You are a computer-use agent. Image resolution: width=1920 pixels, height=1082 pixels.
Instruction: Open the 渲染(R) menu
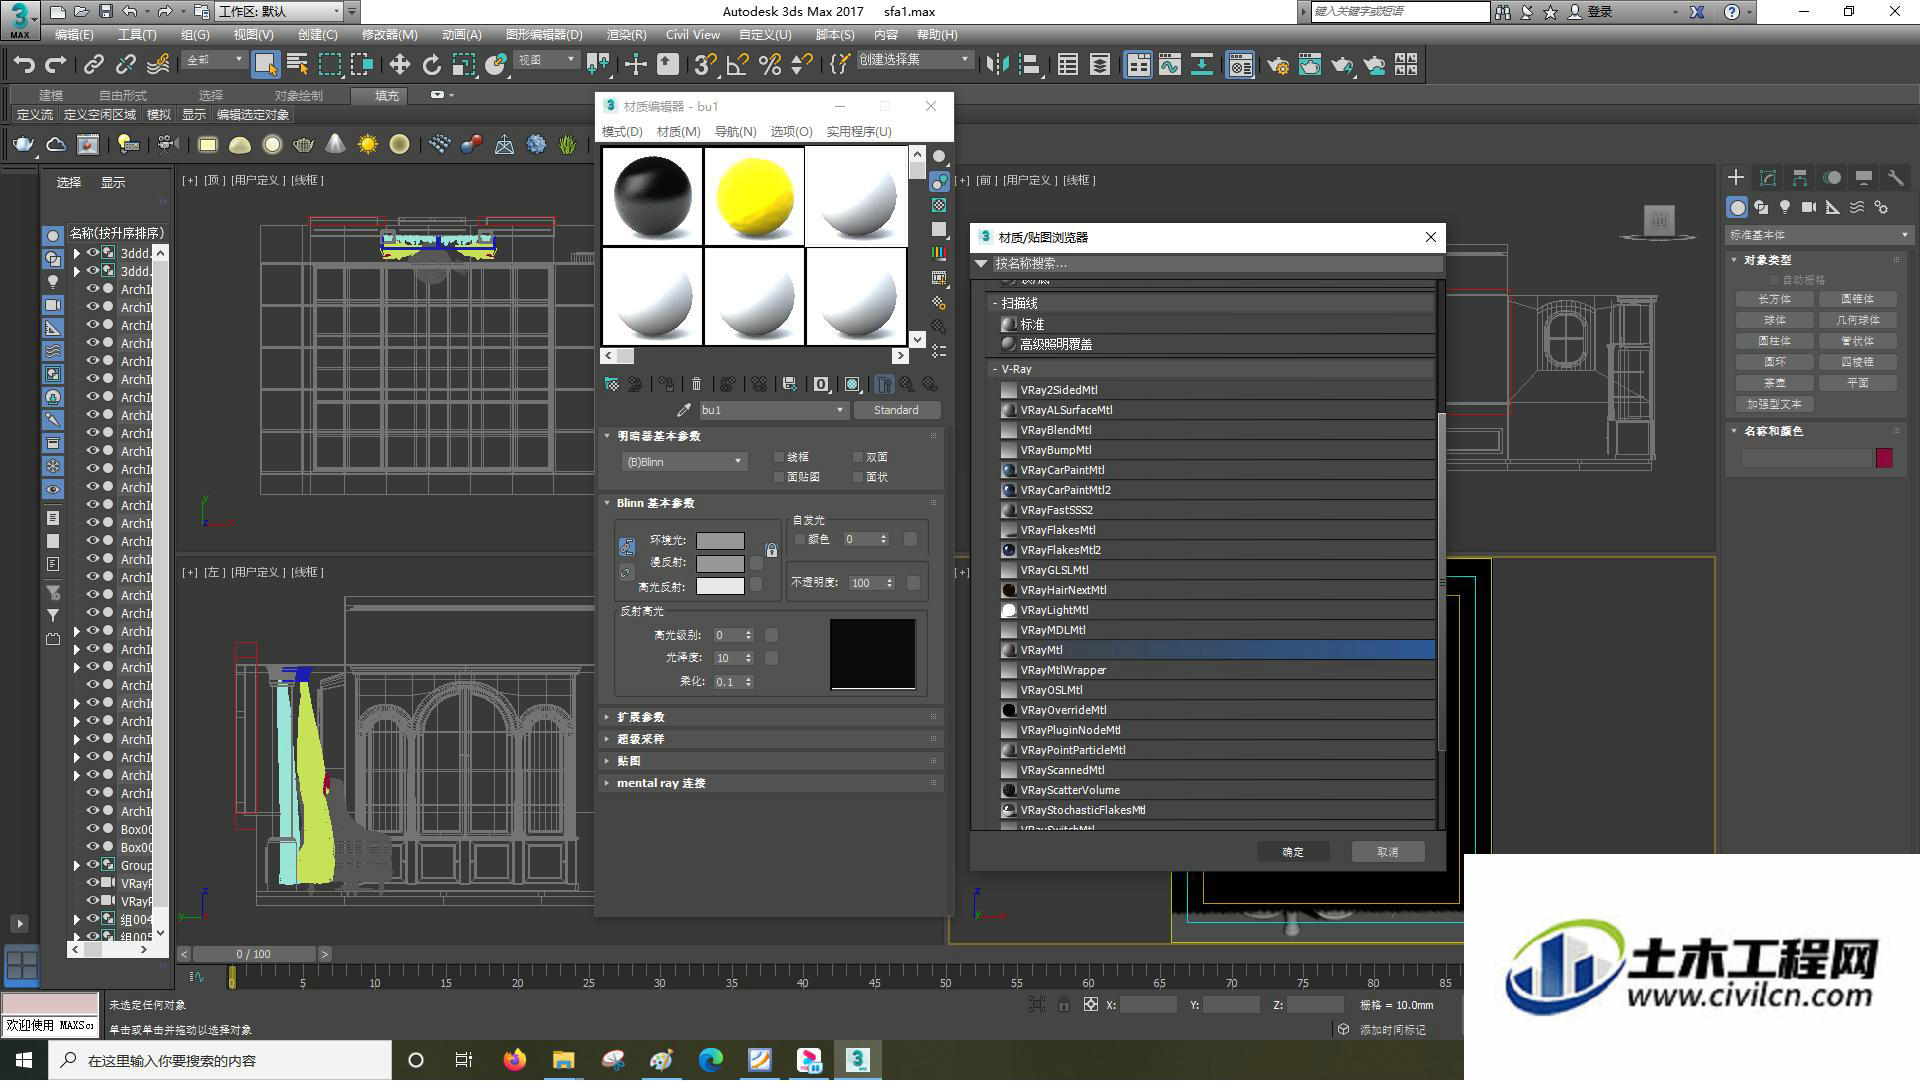pos(626,35)
